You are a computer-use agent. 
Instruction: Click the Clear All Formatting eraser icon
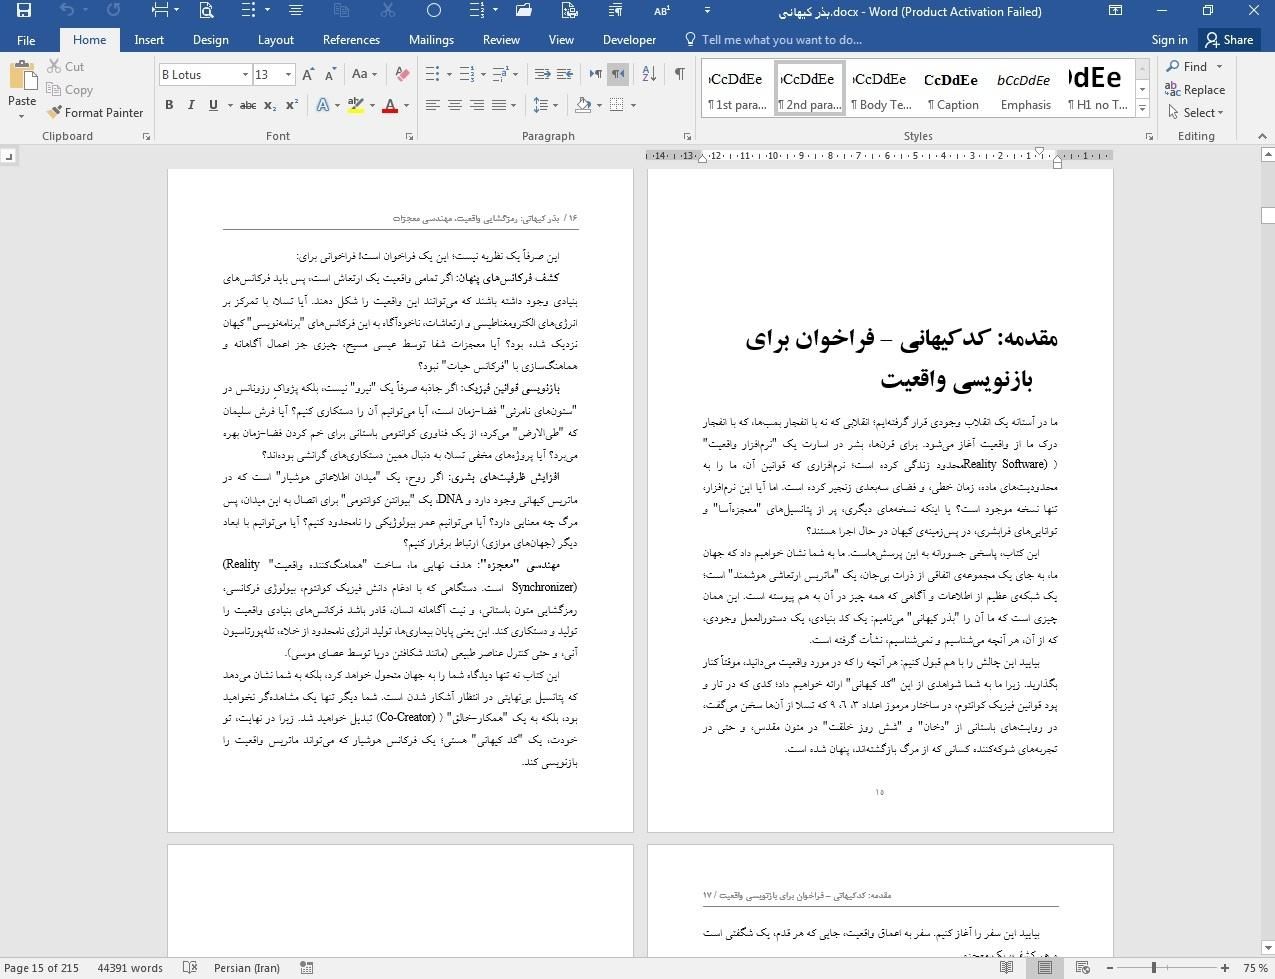(402, 74)
